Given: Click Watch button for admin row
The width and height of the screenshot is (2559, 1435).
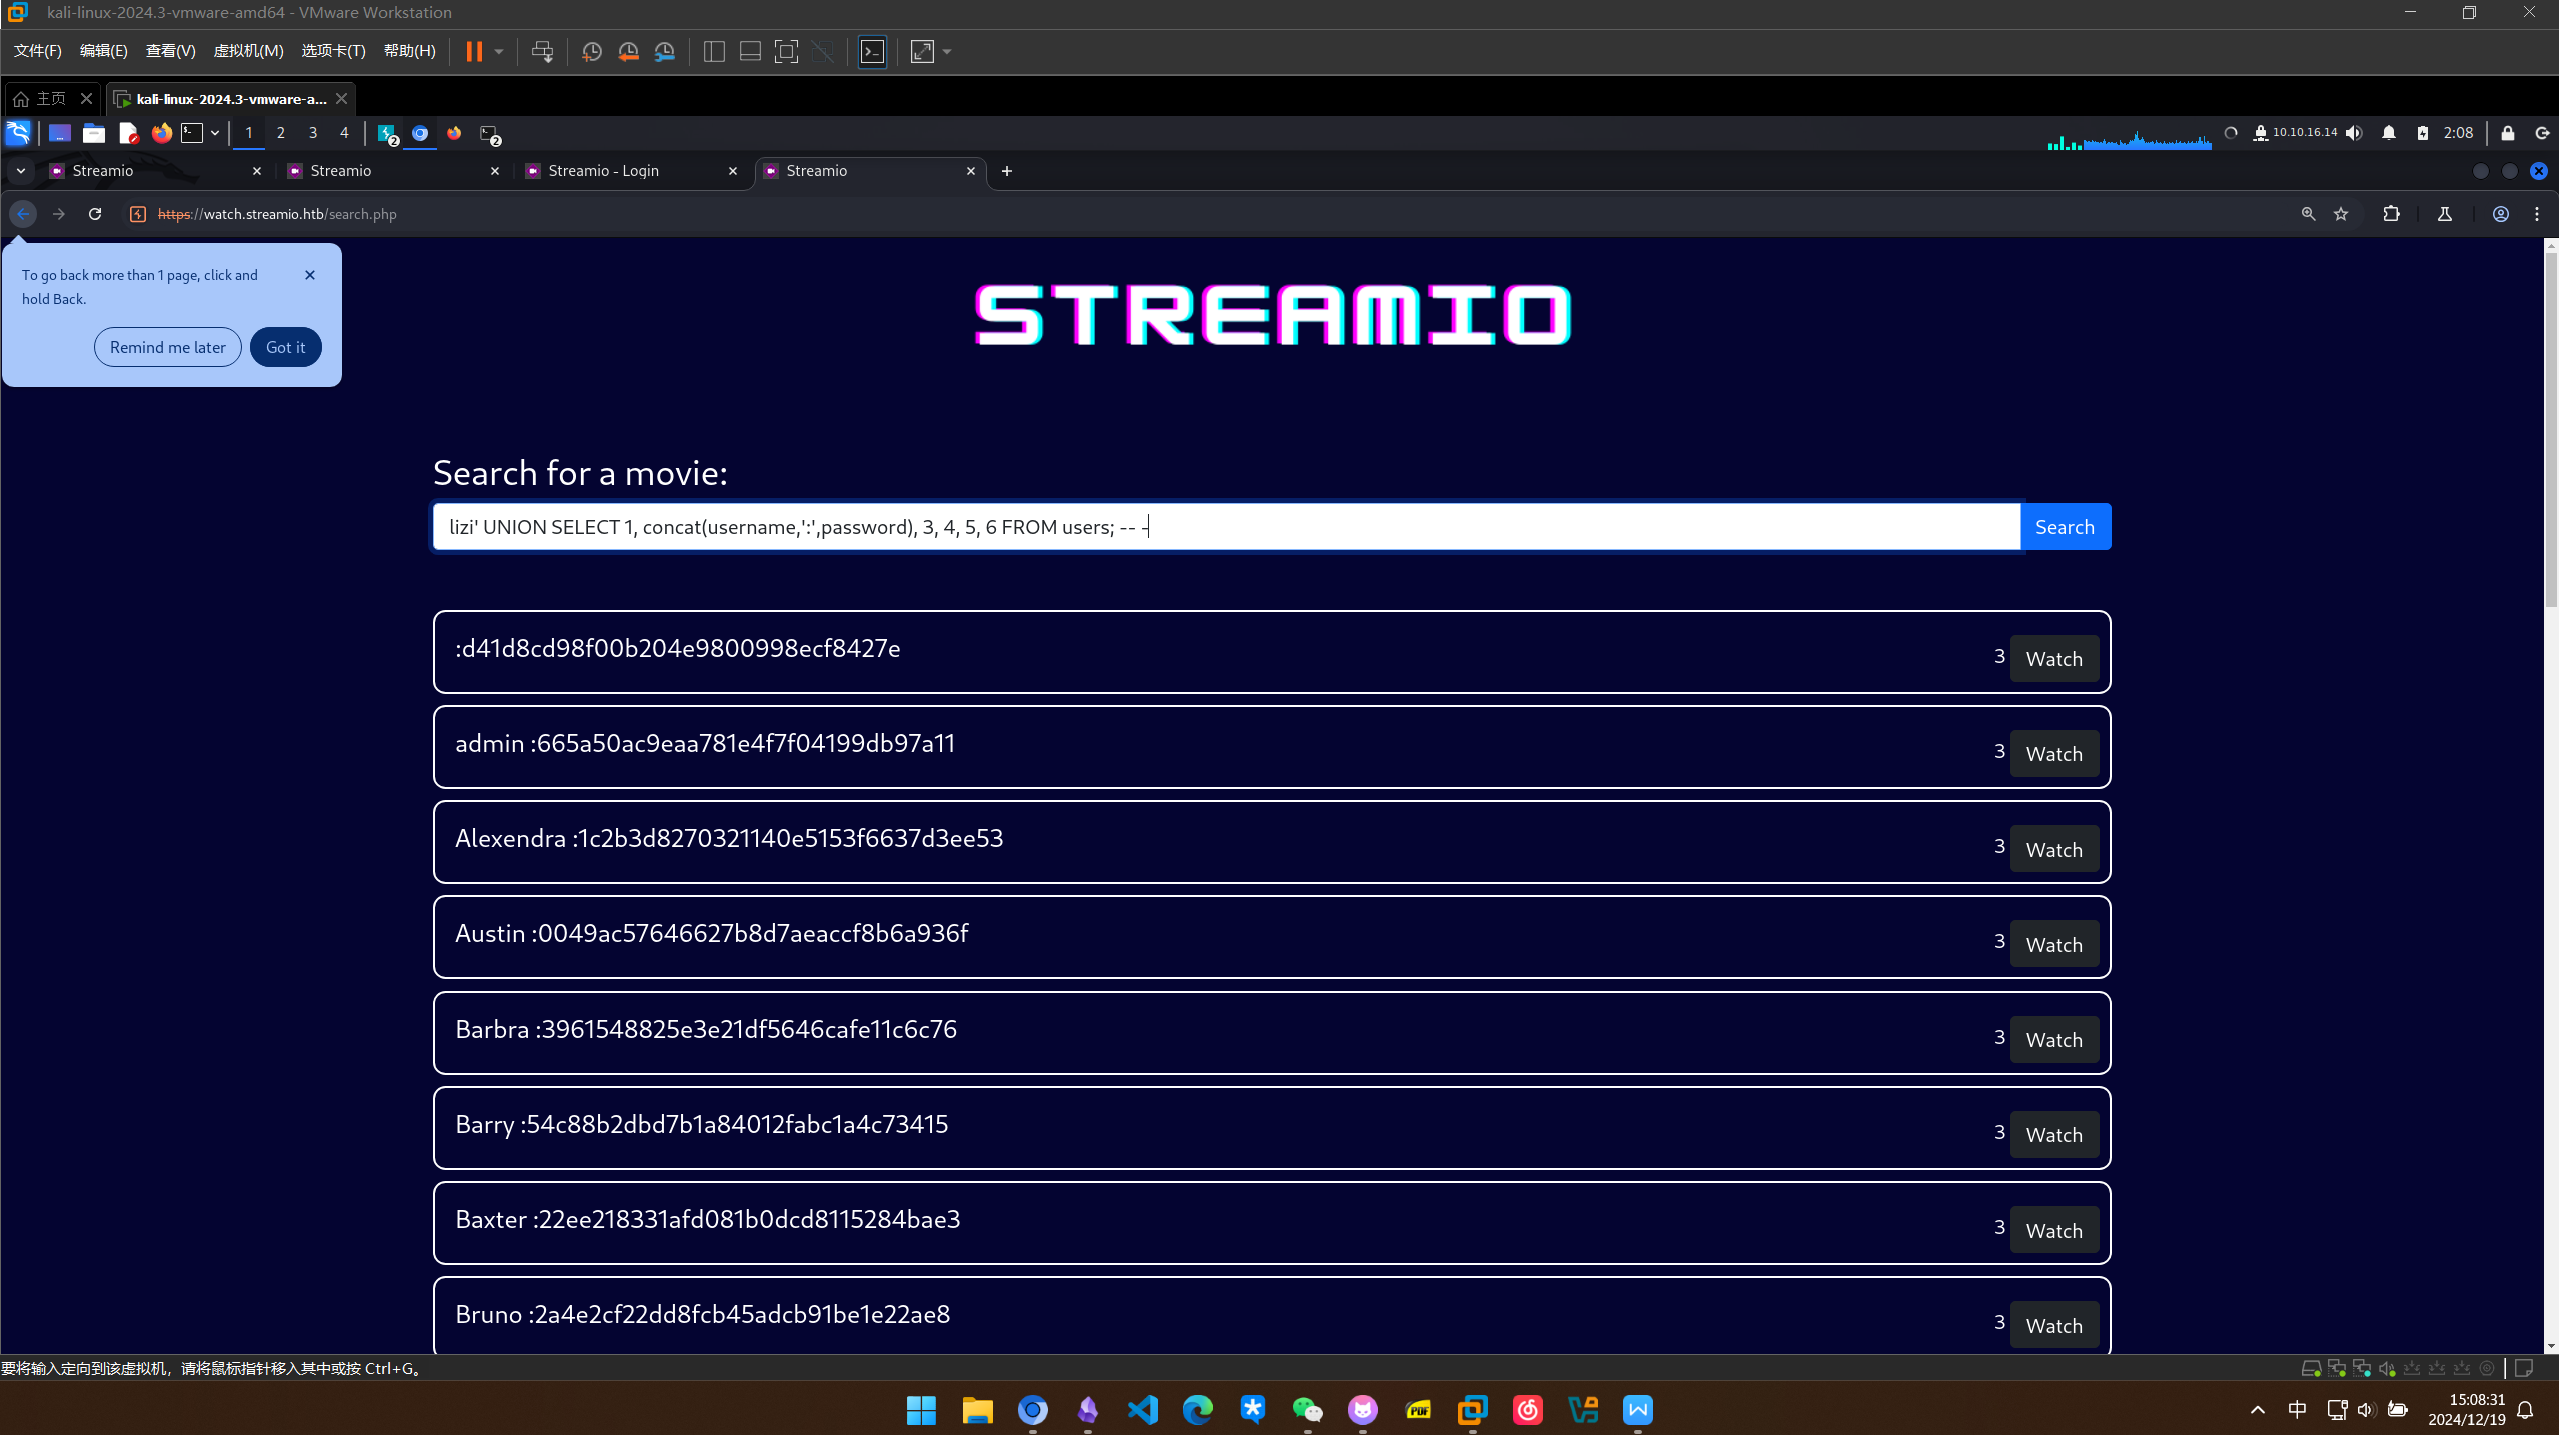Looking at the screenshot, I should (x=2053, y=754).
